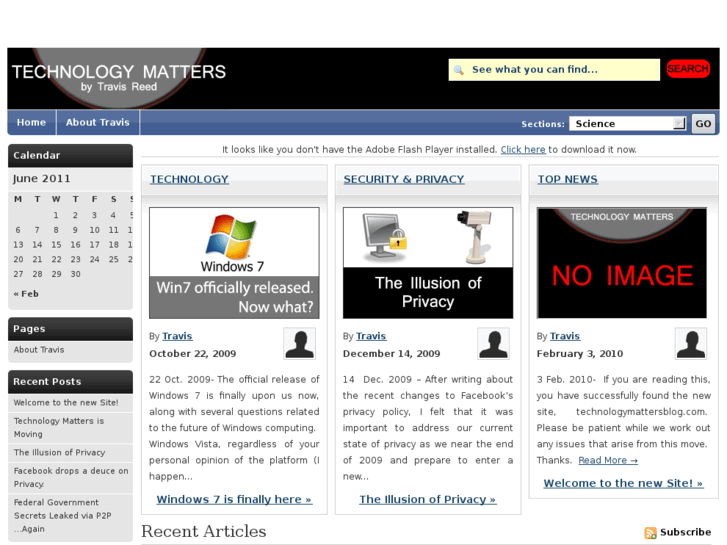
Task: Click calendar date 30
Action: pos(76,274)
